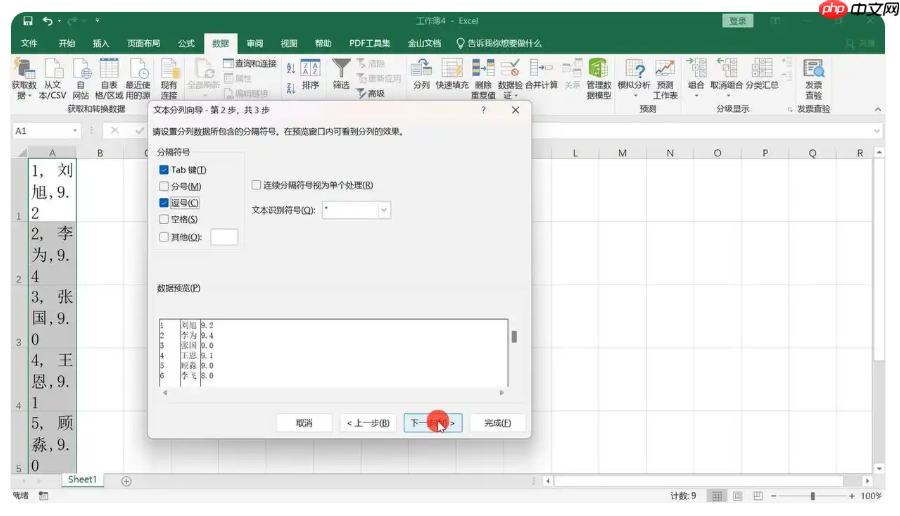Screen dimensions: 900x516
Task: Click the Undo arrow icon
Action: (48, 21)
